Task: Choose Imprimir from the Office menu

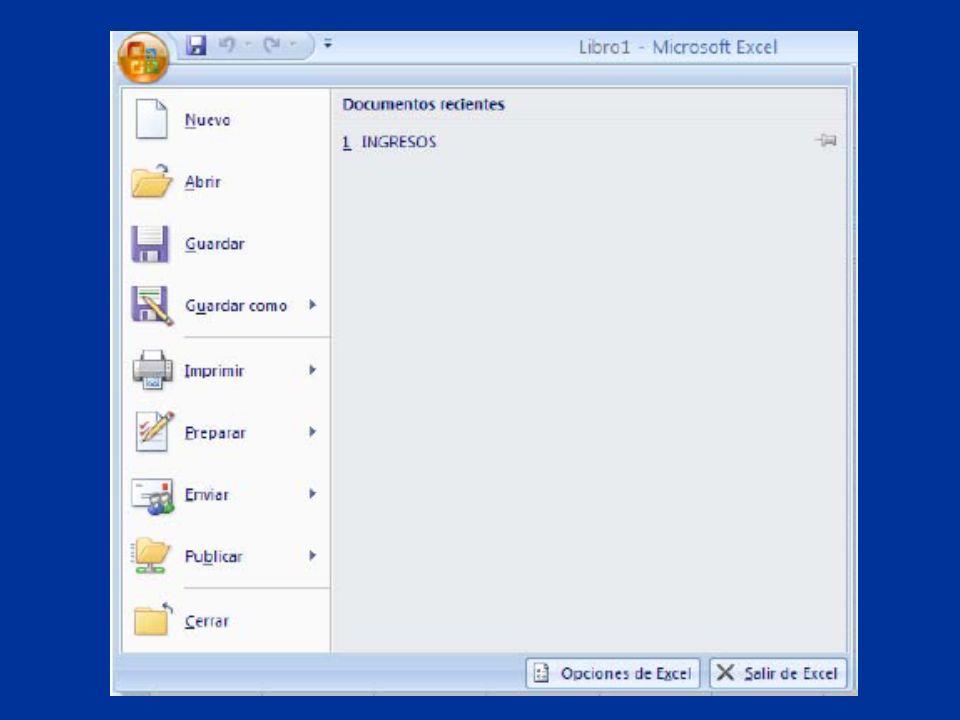Action: pyautogui.click(x=214, y=370)
